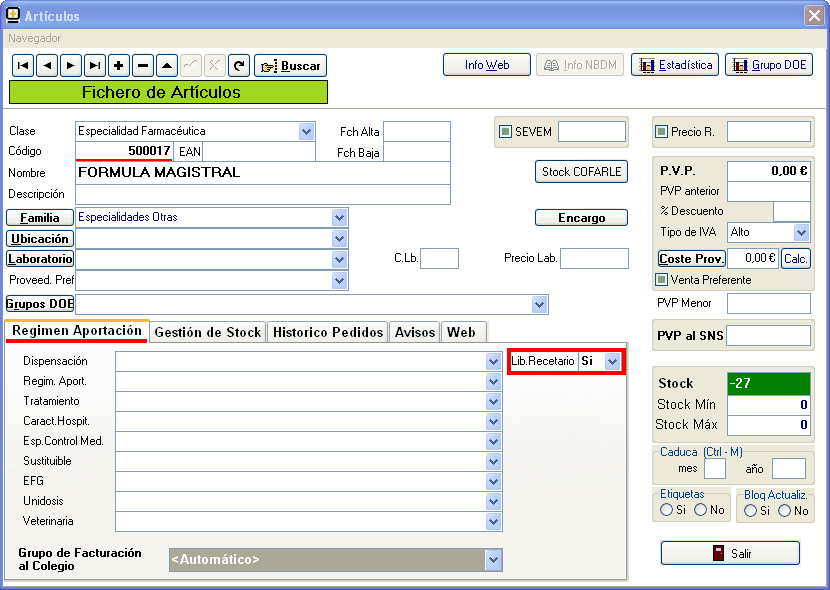The height and width of the screenshot is (590, 830).
Task: Go to the first record in navigator
Action: [22, 66]
